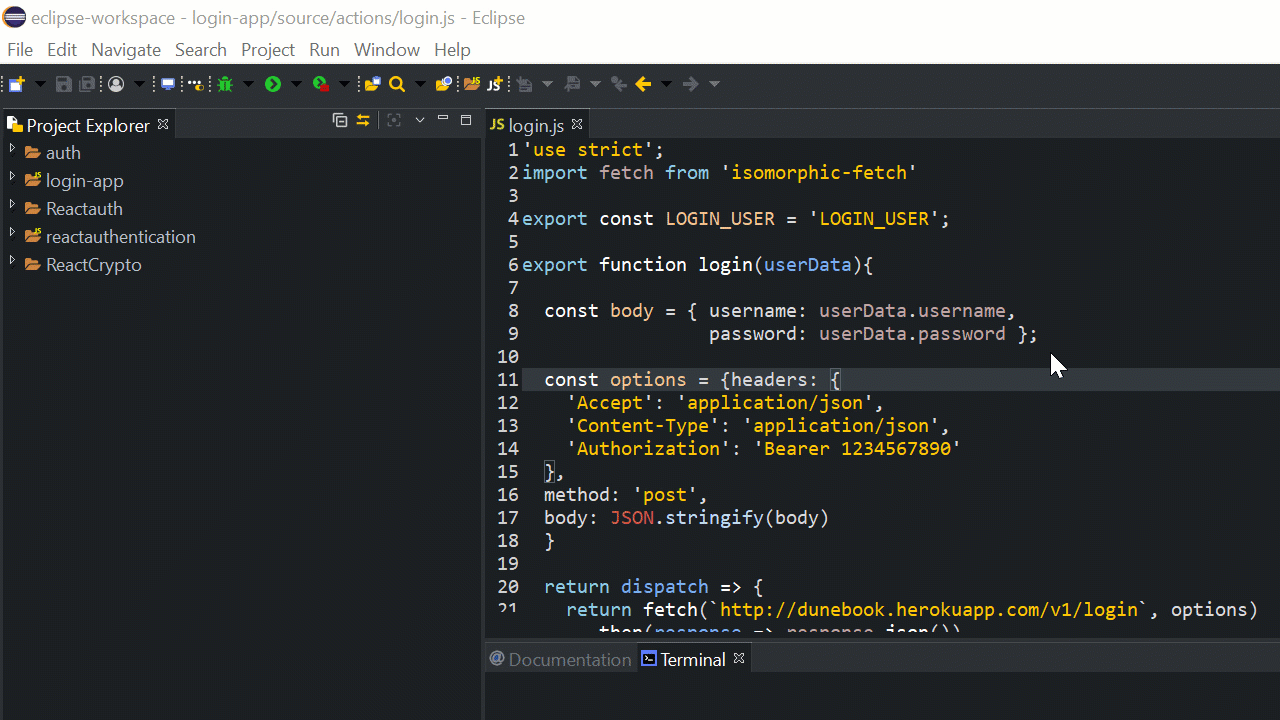The width and height of the screenshot is (1280, 720).
Task: Toggle Link with Editor in Project Explorer
Action: pos(363,120)
